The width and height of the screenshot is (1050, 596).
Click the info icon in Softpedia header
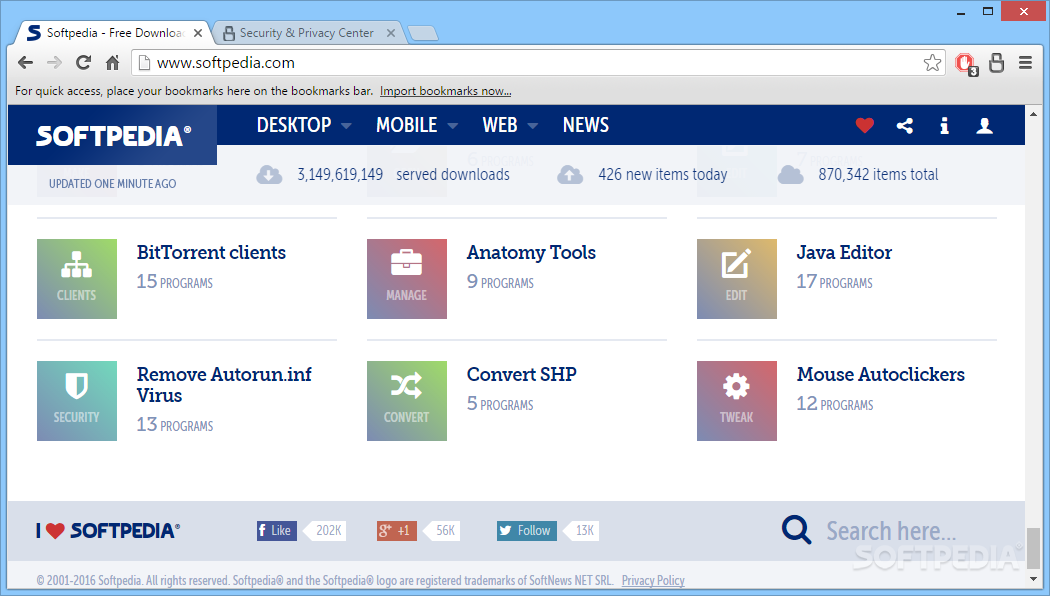tap(944, 125)
